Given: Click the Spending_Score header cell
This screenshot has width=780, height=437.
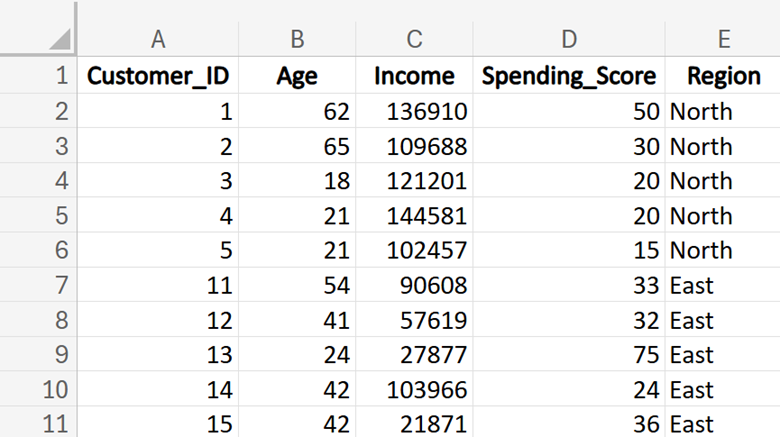Looking at the screenshot, I should (x=569, y=76).
